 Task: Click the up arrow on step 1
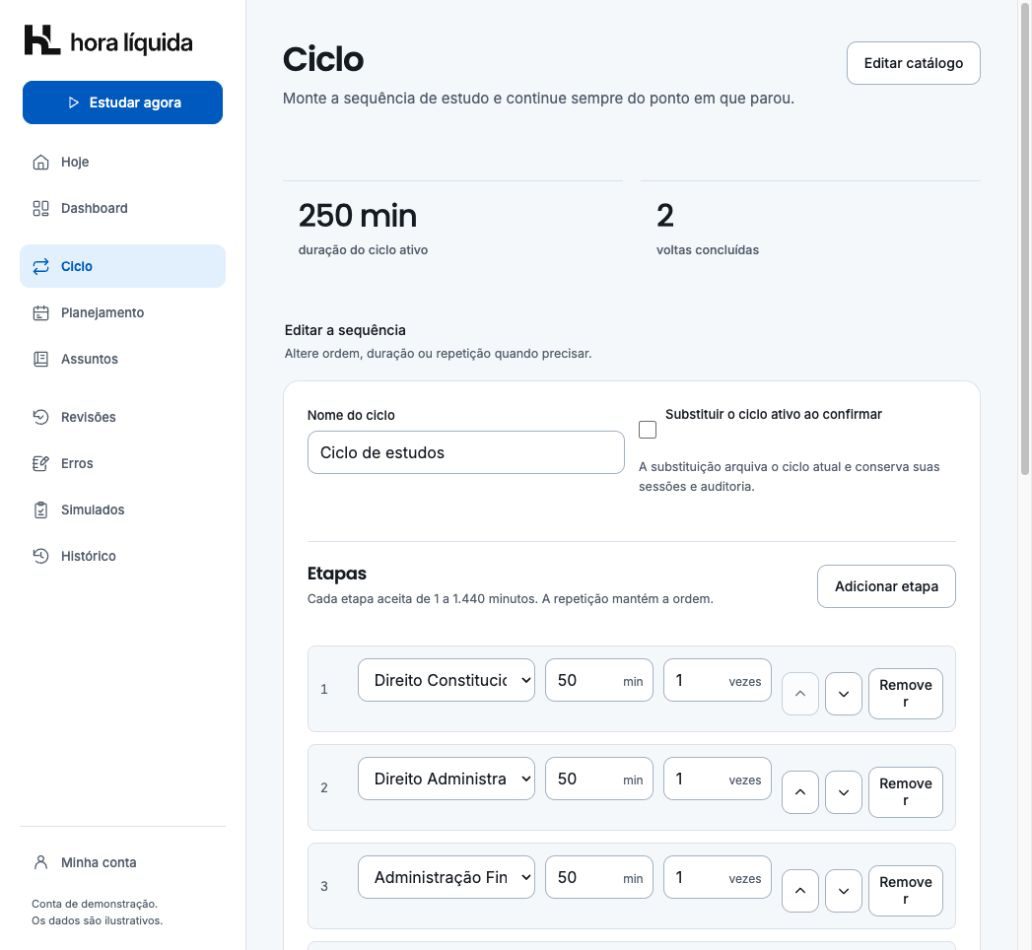tap(800, 693)
